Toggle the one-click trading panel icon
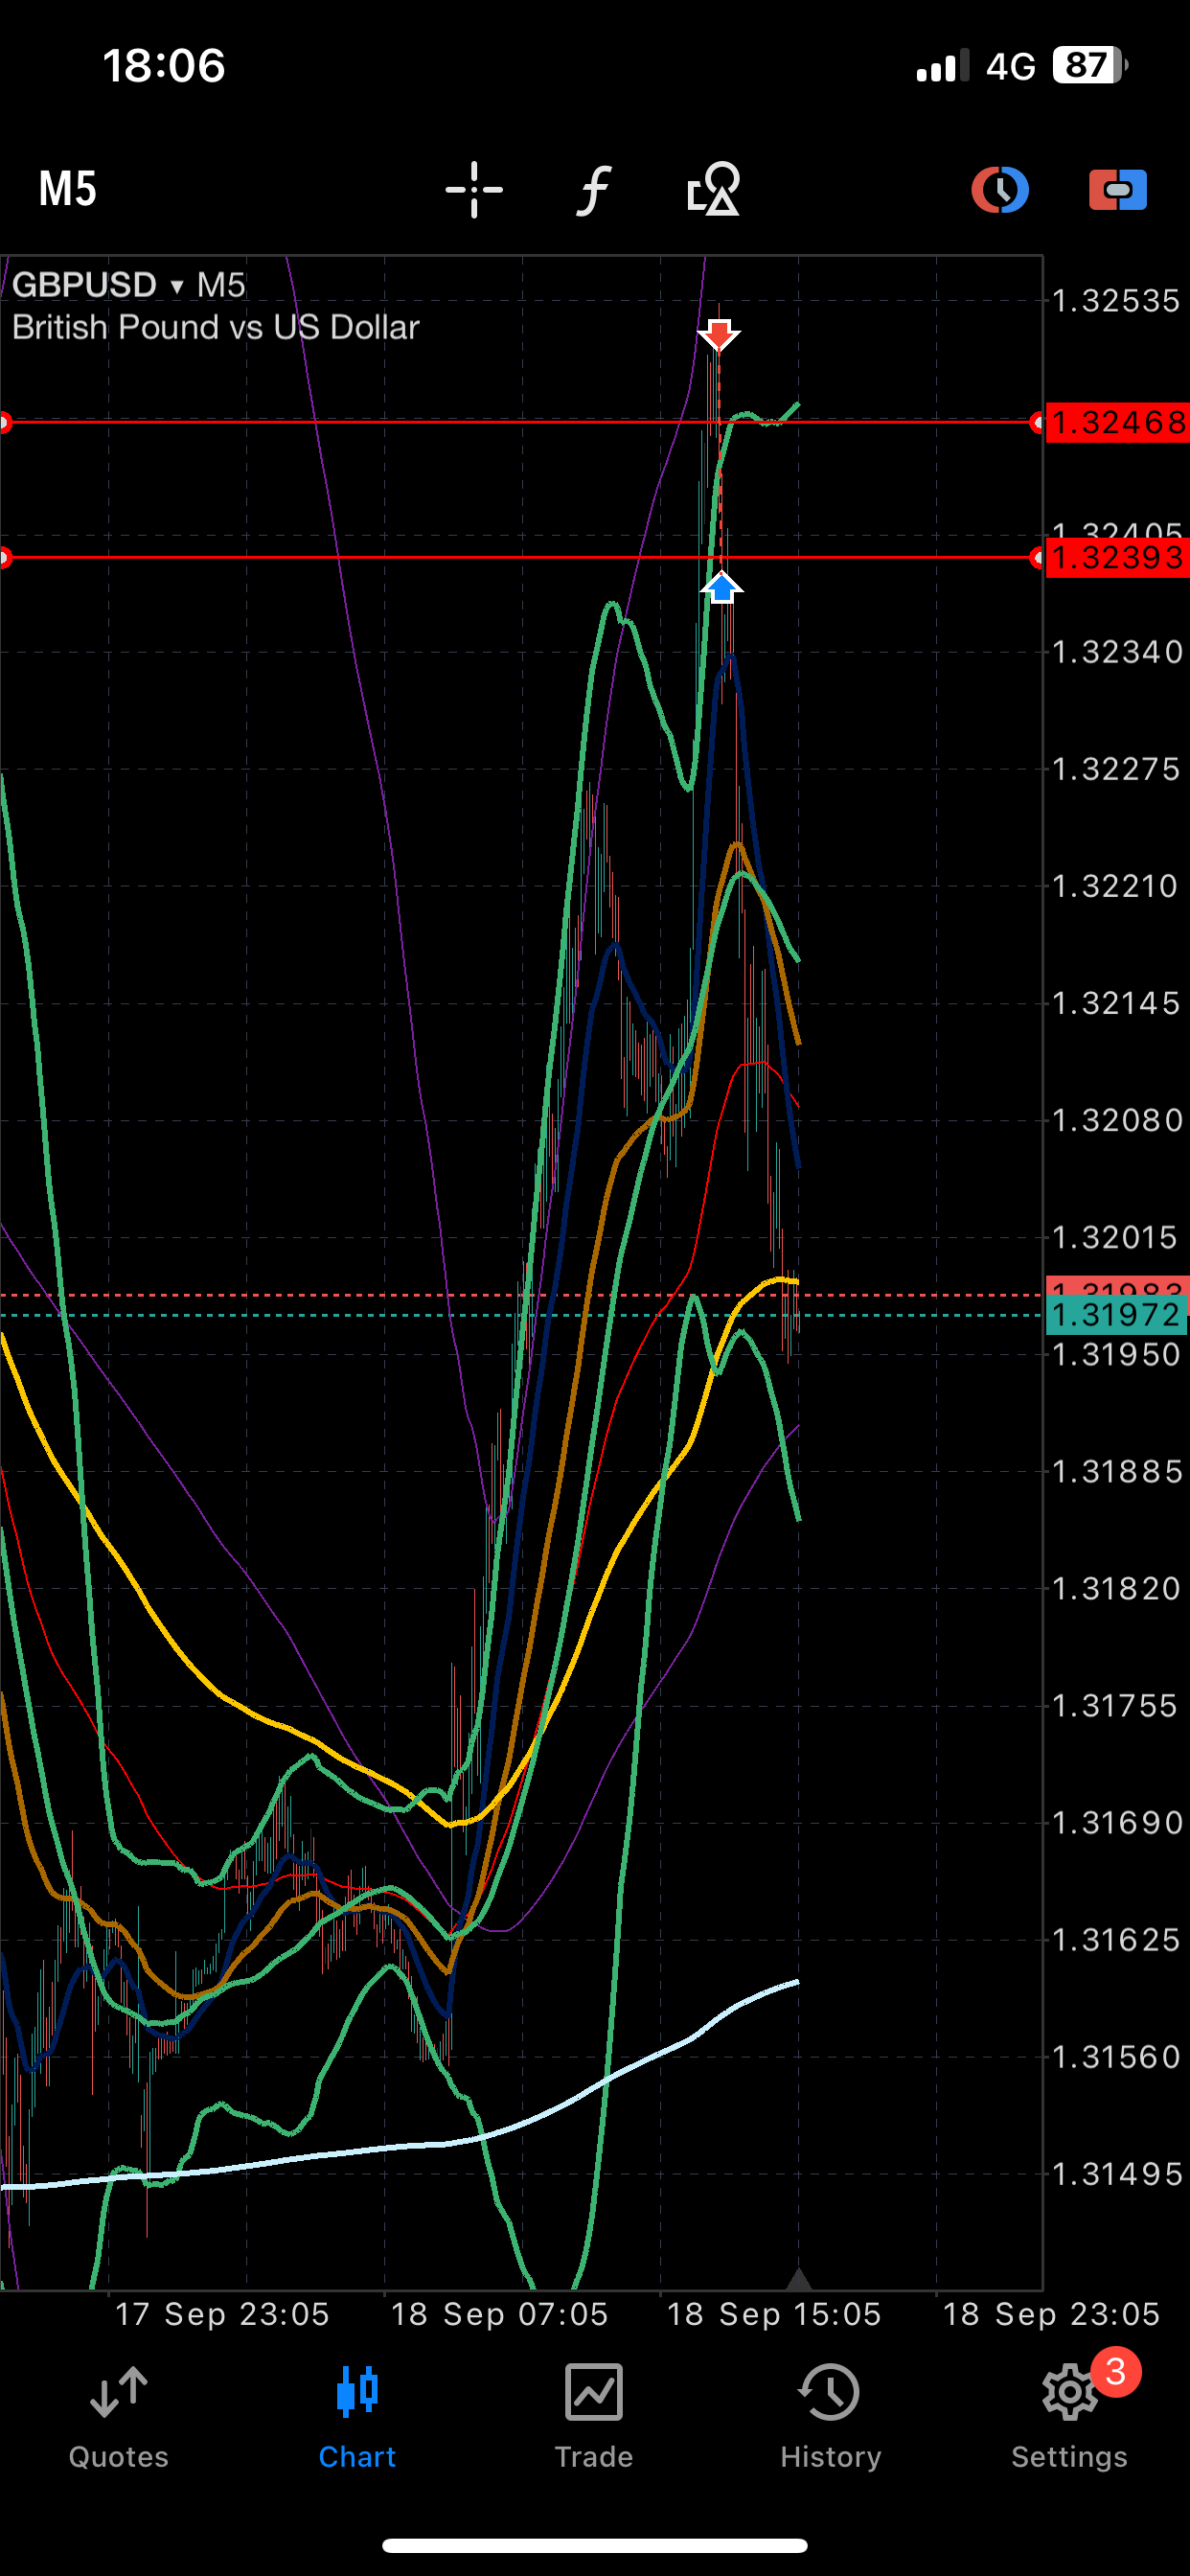The image size is (1190, 2576). 1118,189
